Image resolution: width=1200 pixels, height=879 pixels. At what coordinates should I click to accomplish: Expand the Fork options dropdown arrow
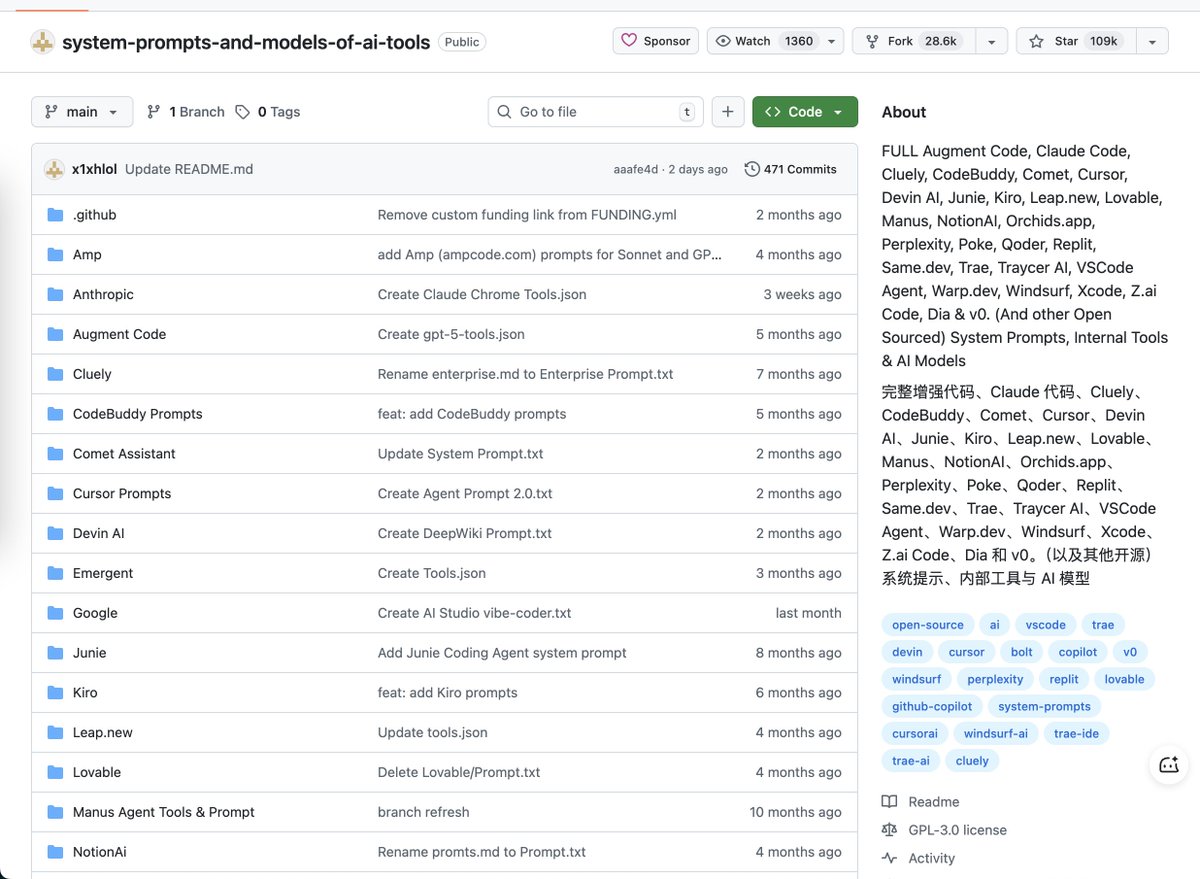tap(991, 41)
